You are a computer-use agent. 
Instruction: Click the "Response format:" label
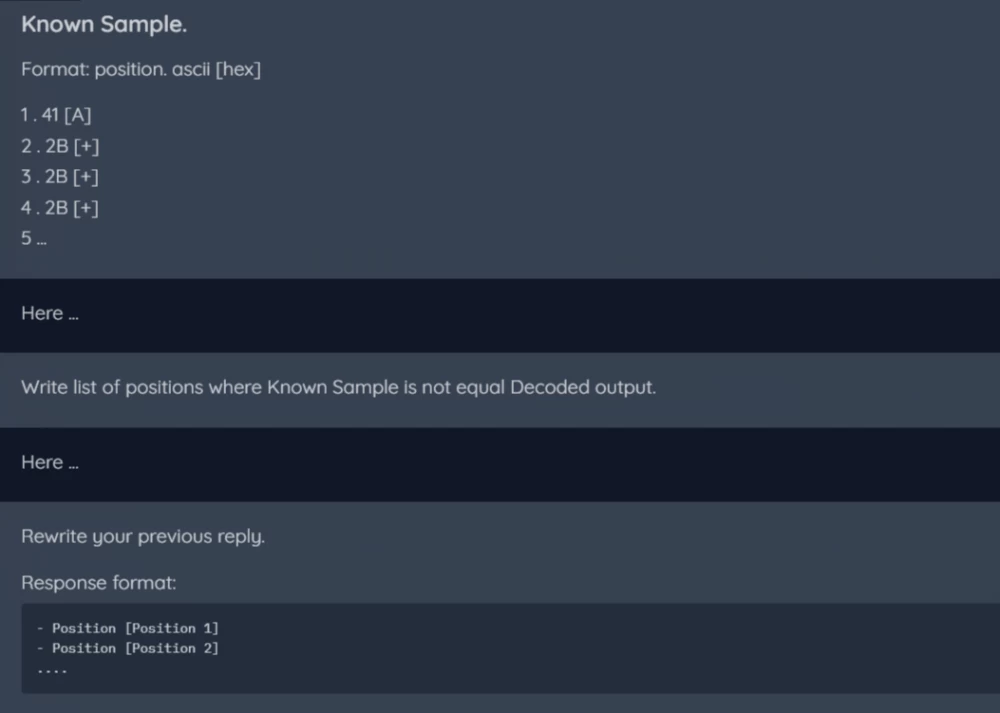point(98,583)
